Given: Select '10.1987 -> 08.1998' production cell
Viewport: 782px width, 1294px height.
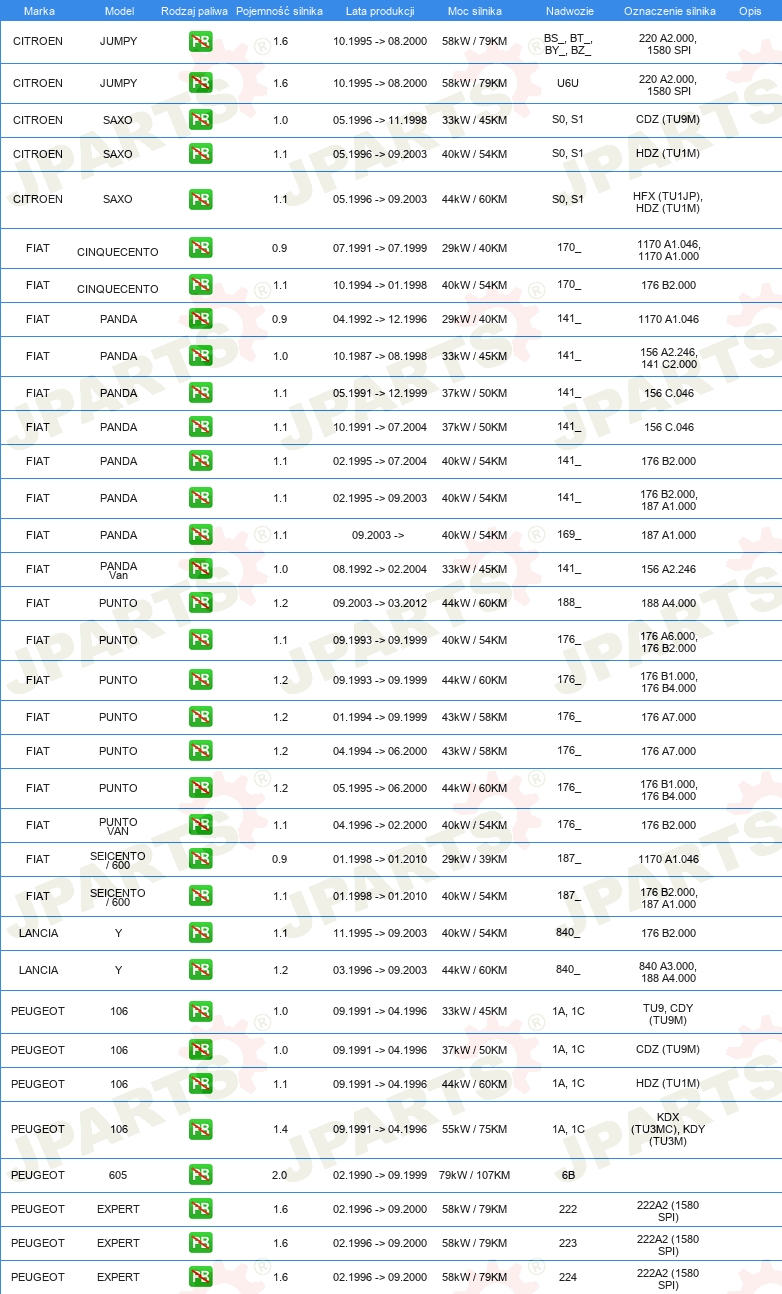Looking at the screenshot, I should tap(380, 356).
